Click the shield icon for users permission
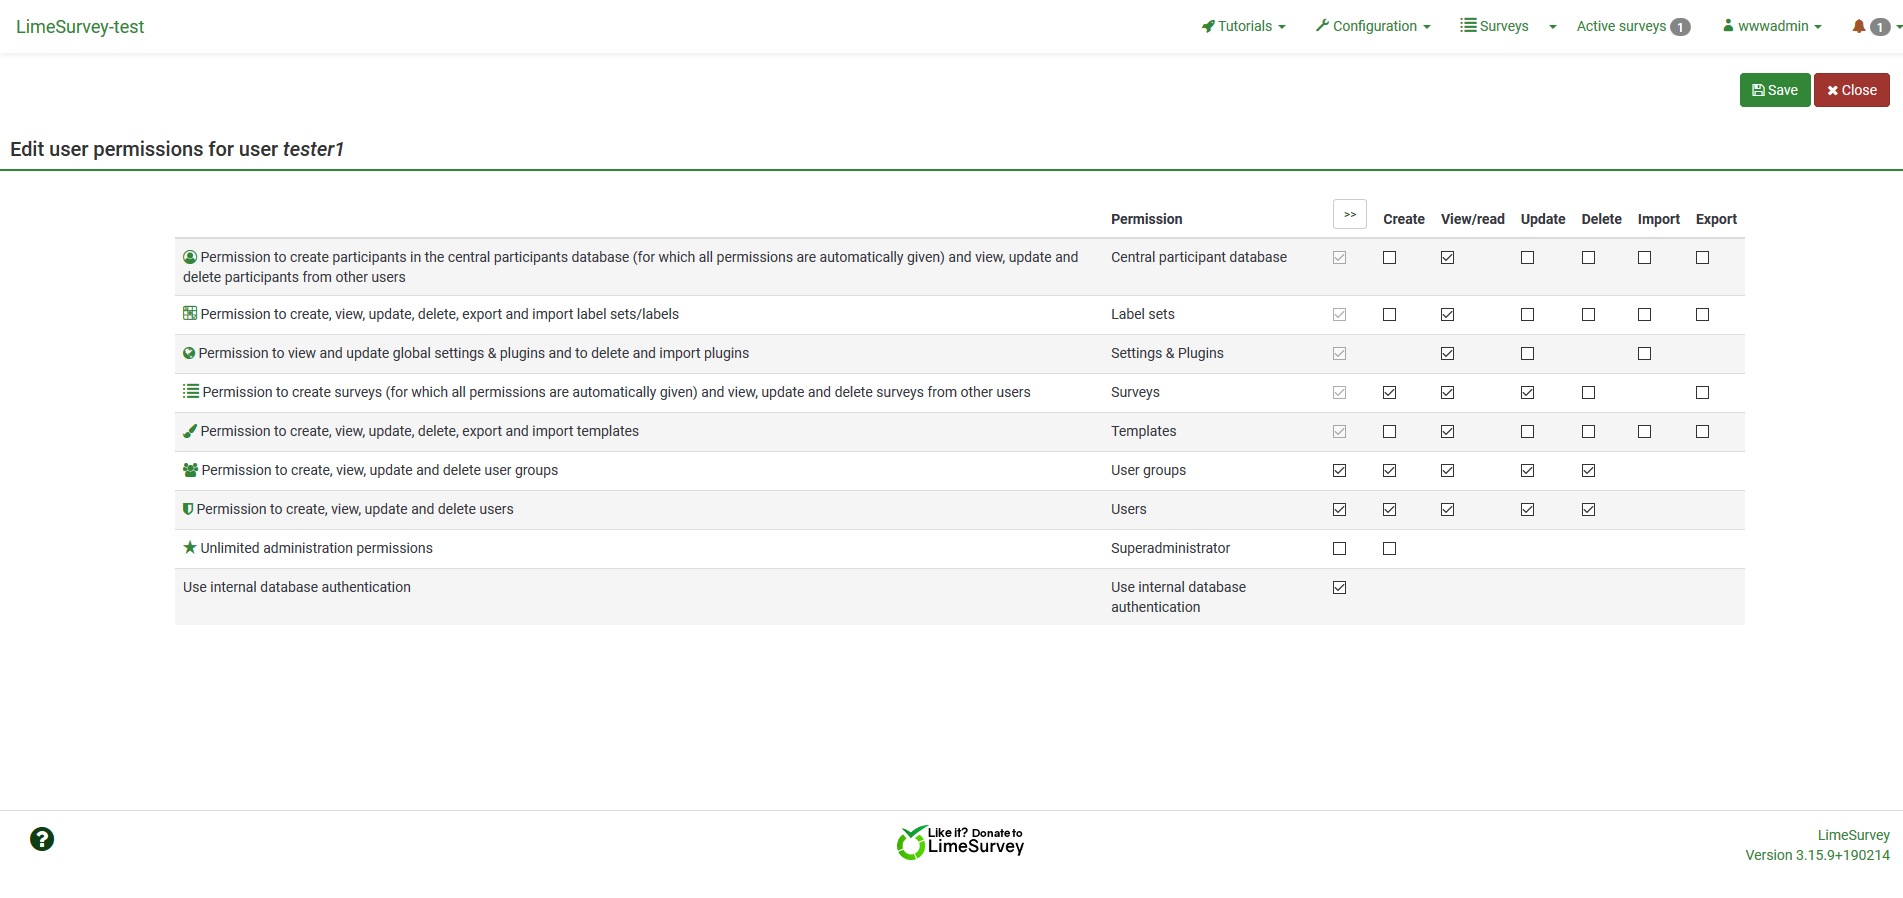 coord(188,509)
